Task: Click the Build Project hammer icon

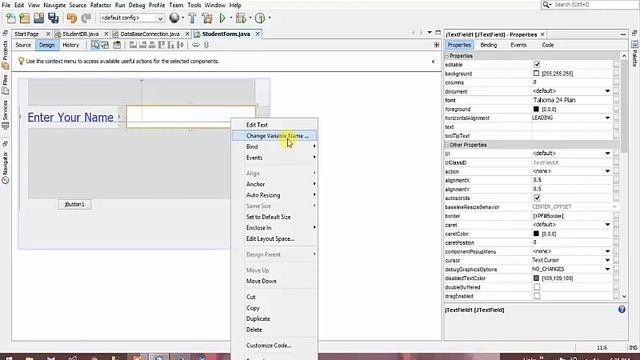Action: [192, 18]
